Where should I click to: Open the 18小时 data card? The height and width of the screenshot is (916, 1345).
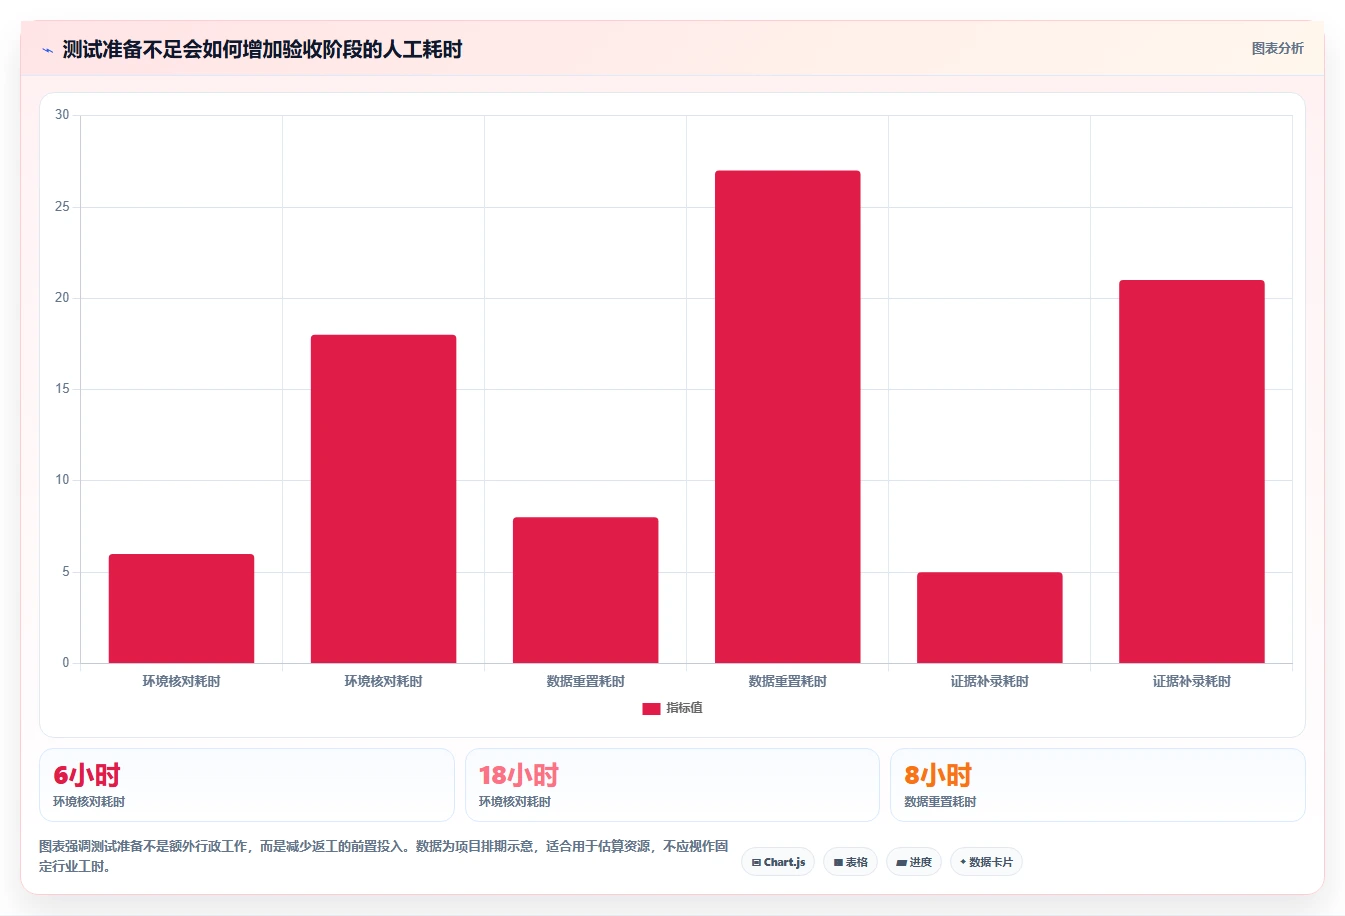tap(672, 785)
